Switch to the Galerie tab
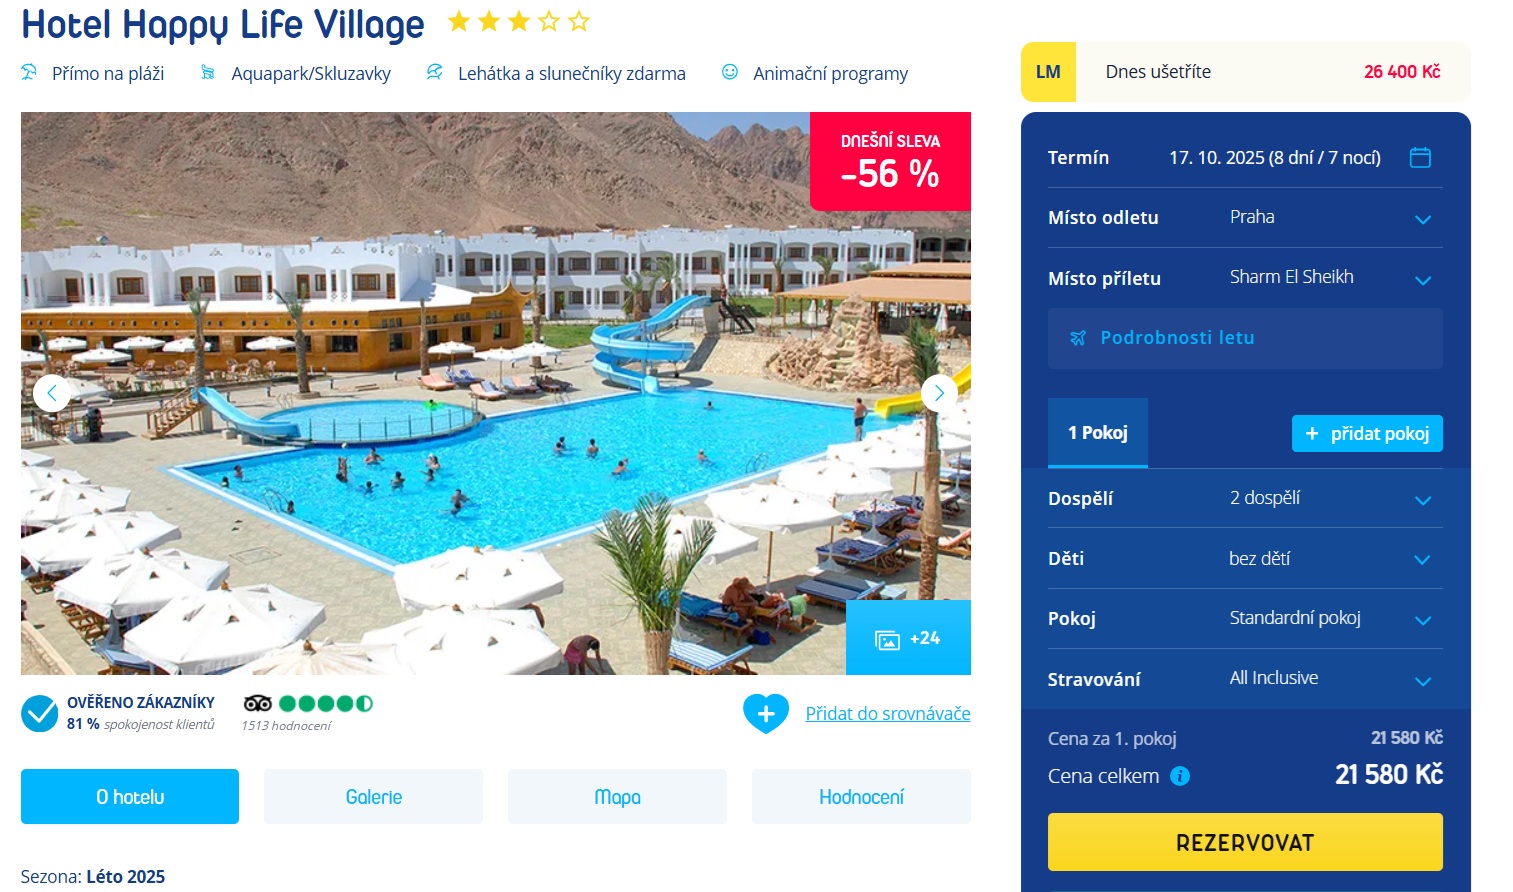The height and width of the screenshot is (892, 1513). (x=373, y=797)
